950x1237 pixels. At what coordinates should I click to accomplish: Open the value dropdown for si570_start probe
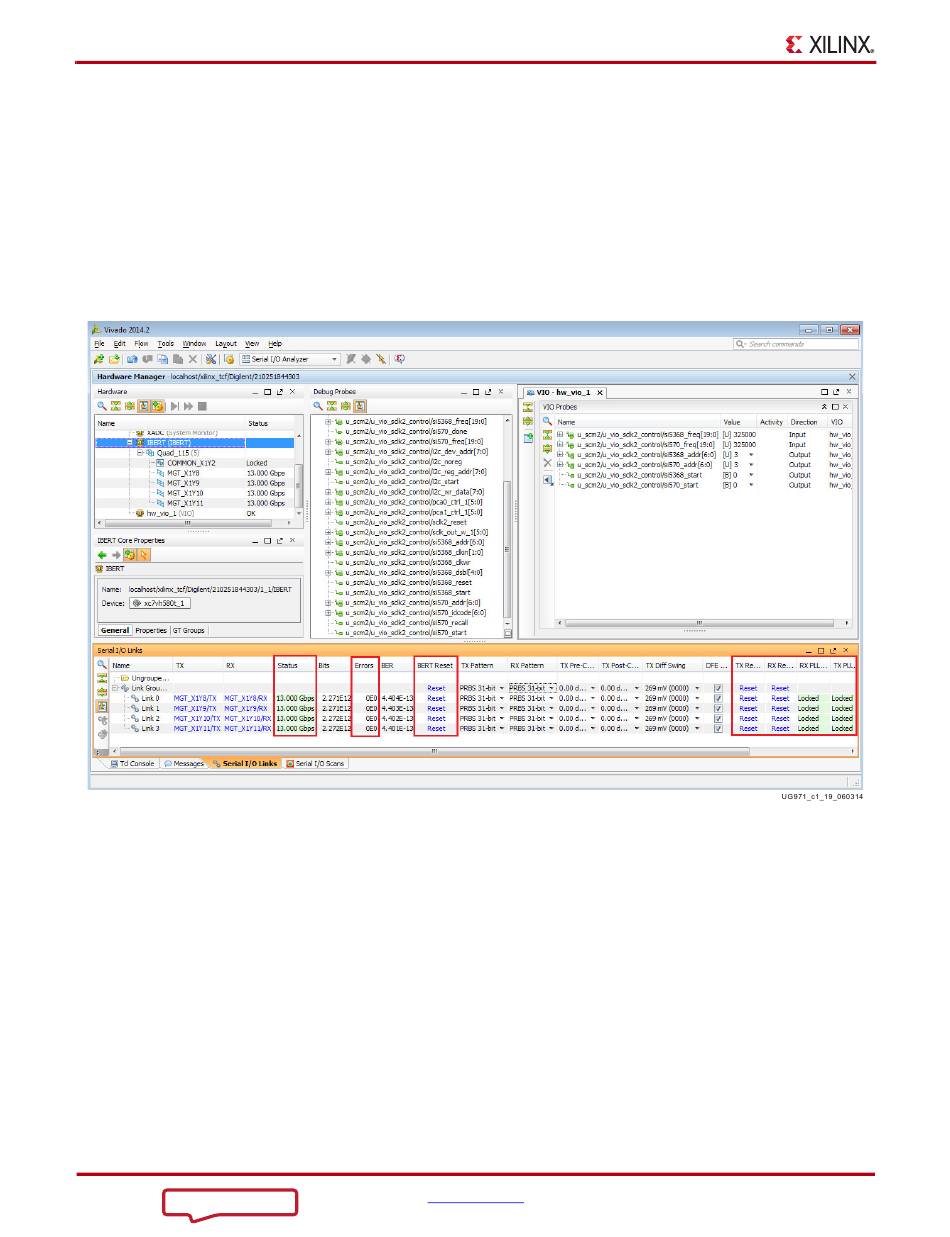[x=751, y=485]
